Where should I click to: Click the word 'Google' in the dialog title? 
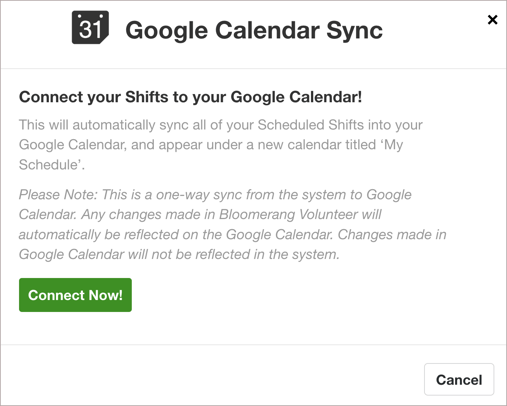(167, 31)
